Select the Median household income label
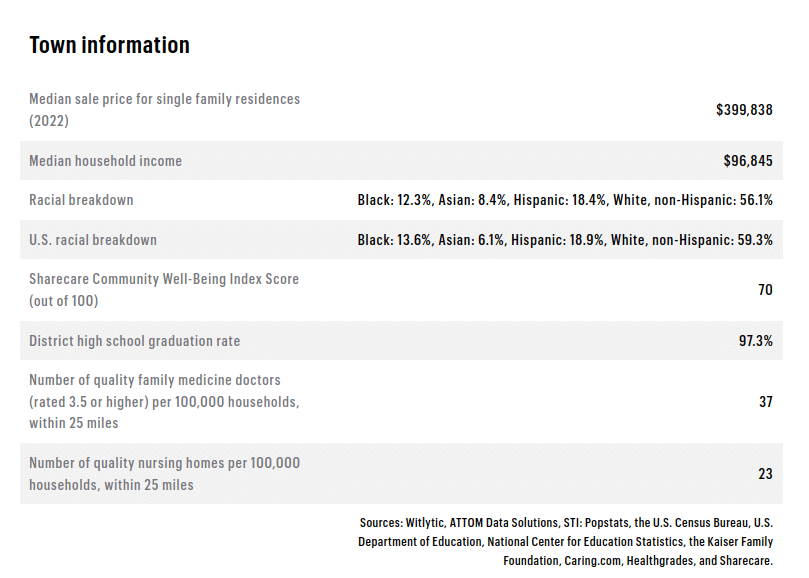809x578 pixels. (105, 161)
